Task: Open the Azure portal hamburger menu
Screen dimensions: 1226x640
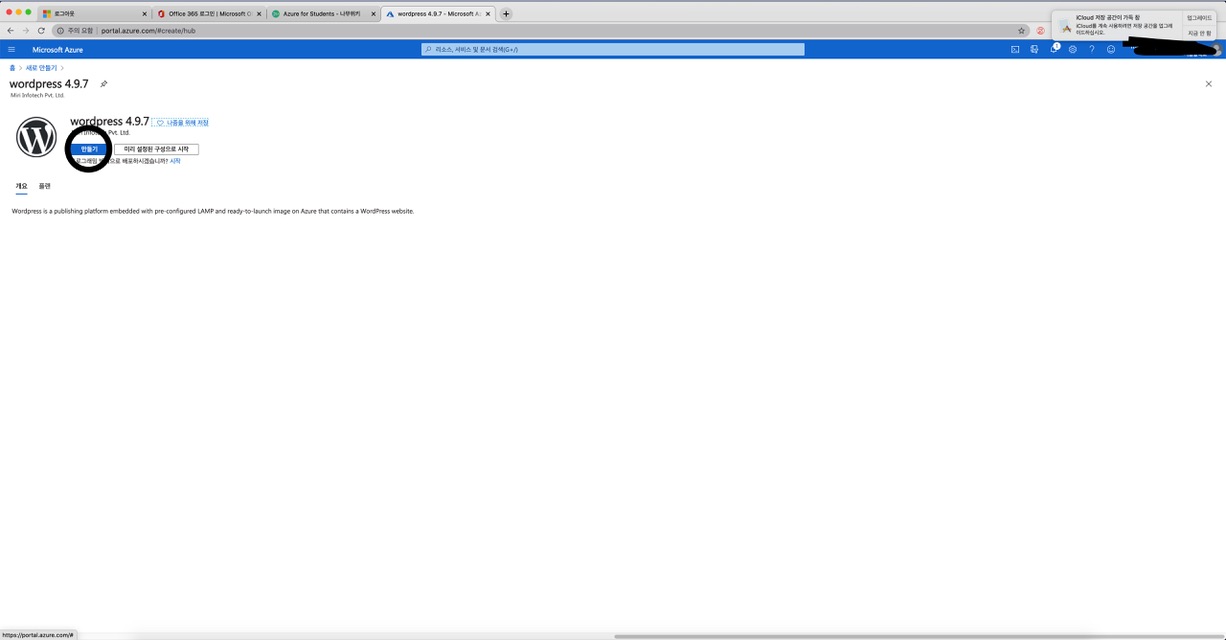Action: click(x=11, y=49)
